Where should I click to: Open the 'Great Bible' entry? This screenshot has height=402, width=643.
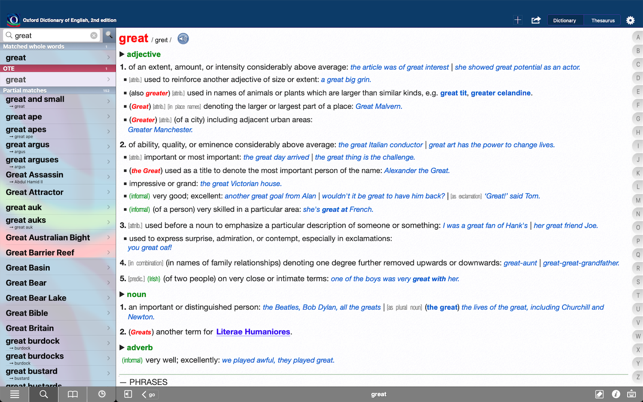(x=58, y=313)
